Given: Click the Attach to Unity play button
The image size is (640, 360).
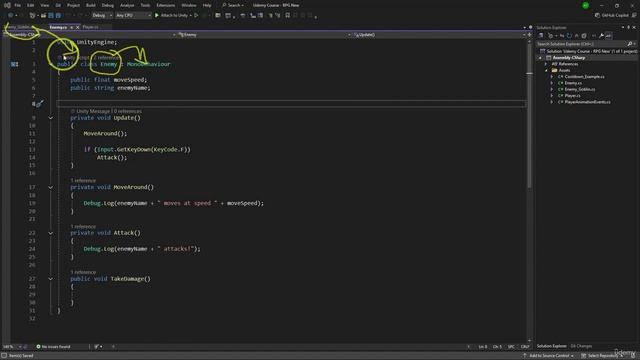Looking at the screenshot, I should click(173, 16).
